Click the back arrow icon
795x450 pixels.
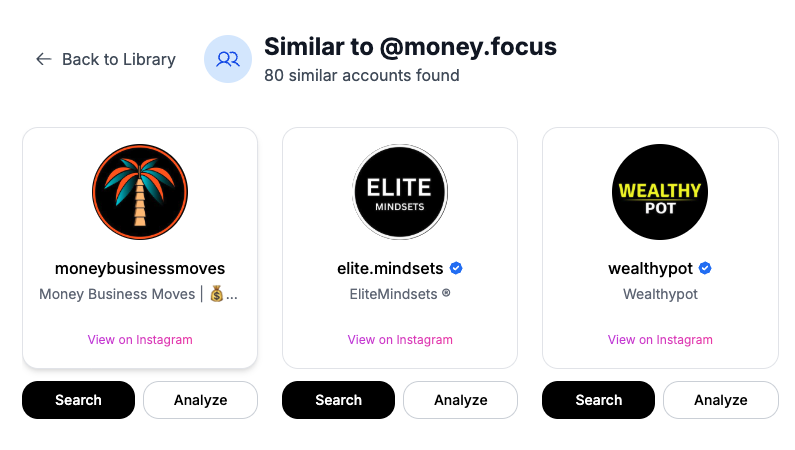43,59
